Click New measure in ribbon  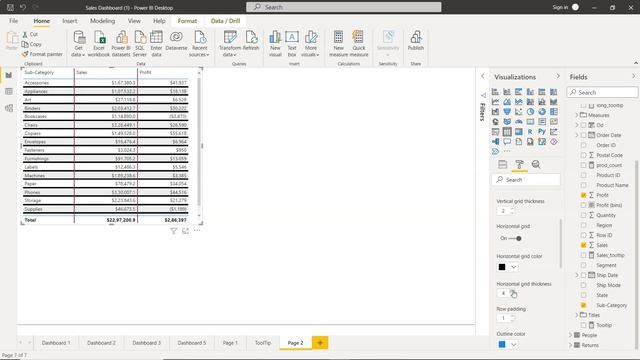338,44
